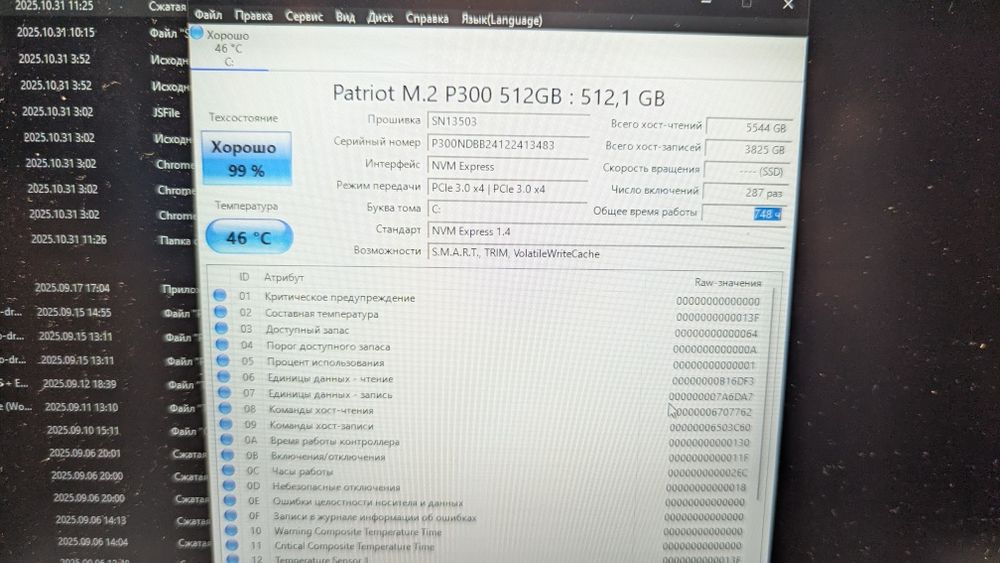Click status icon for Порог доступного запаса
Screen dimensions: 1000x563
click(222, 344)
